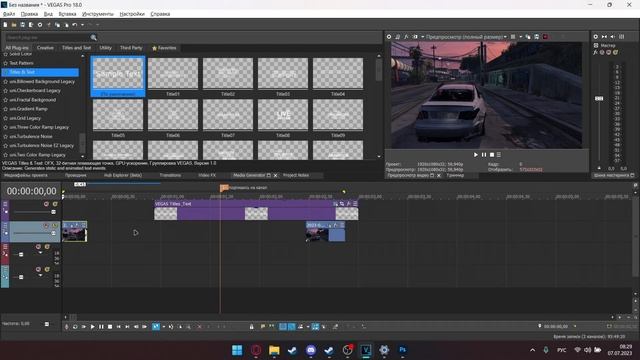Open the Справка menu
Screen dimensions: 640x360
pos(160,14)
